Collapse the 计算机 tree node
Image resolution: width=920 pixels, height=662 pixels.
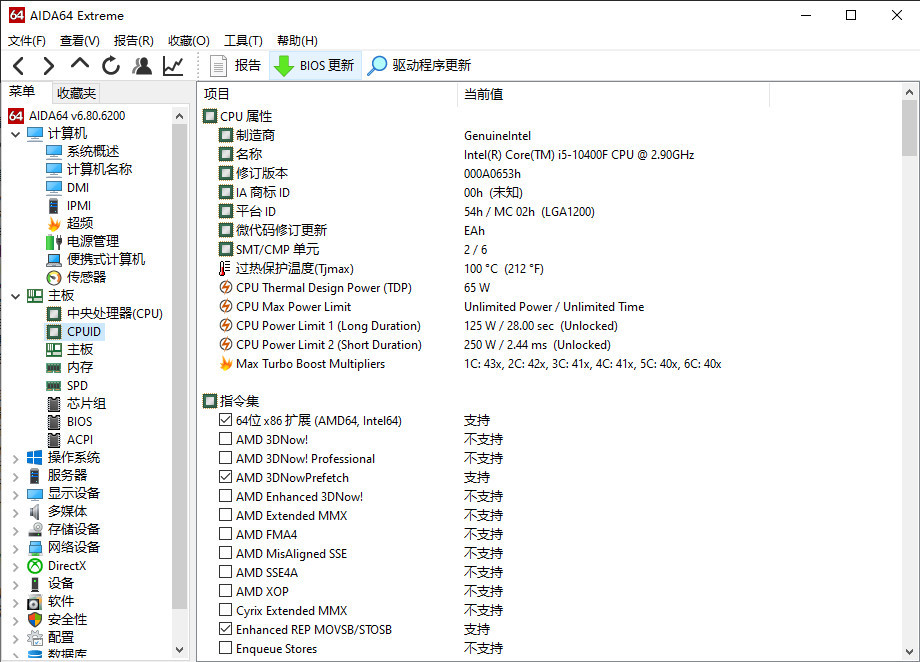15,134
